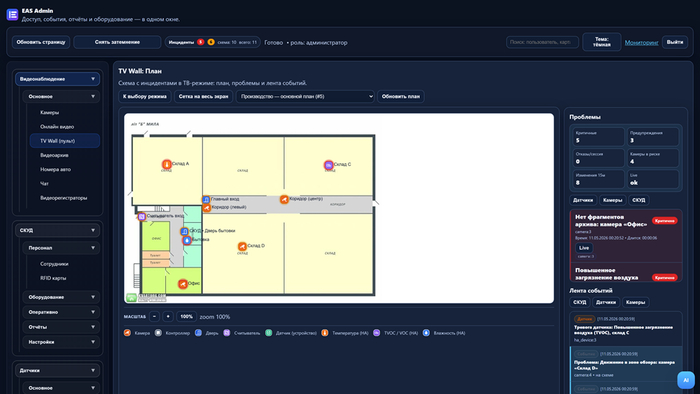Click the TVOC / VOC (HA) legend icon
The height and width of the screenshot is (394, 700).
[x=376, y=333]
